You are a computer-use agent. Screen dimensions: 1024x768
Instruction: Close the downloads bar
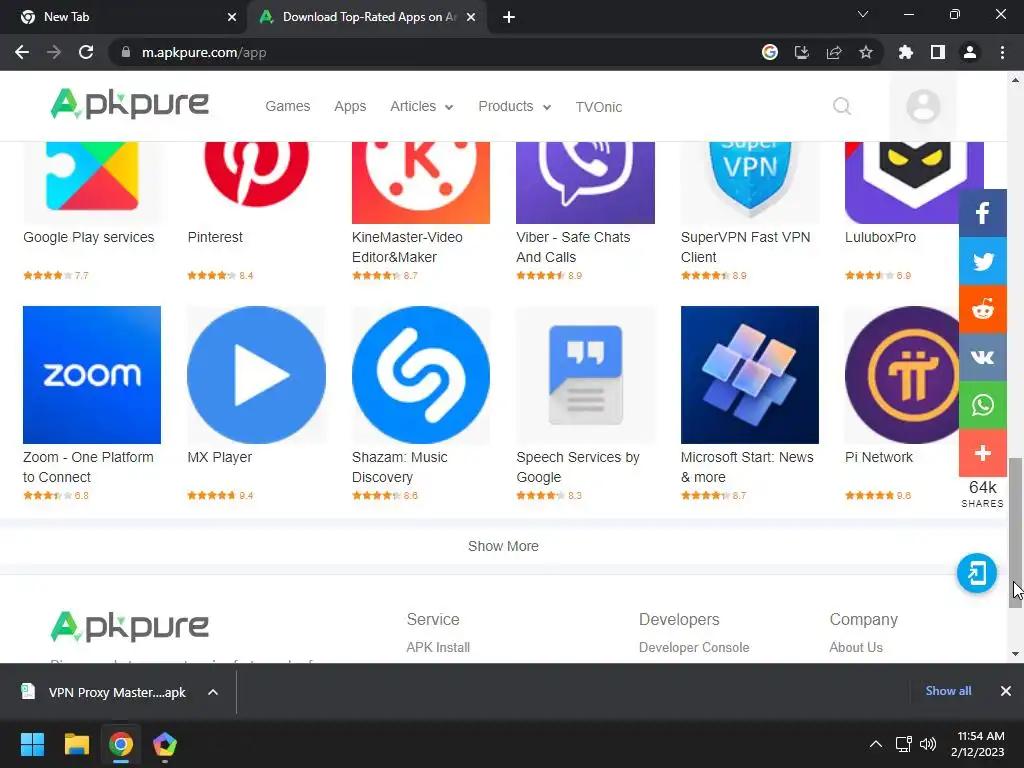tap(1006, 691)
